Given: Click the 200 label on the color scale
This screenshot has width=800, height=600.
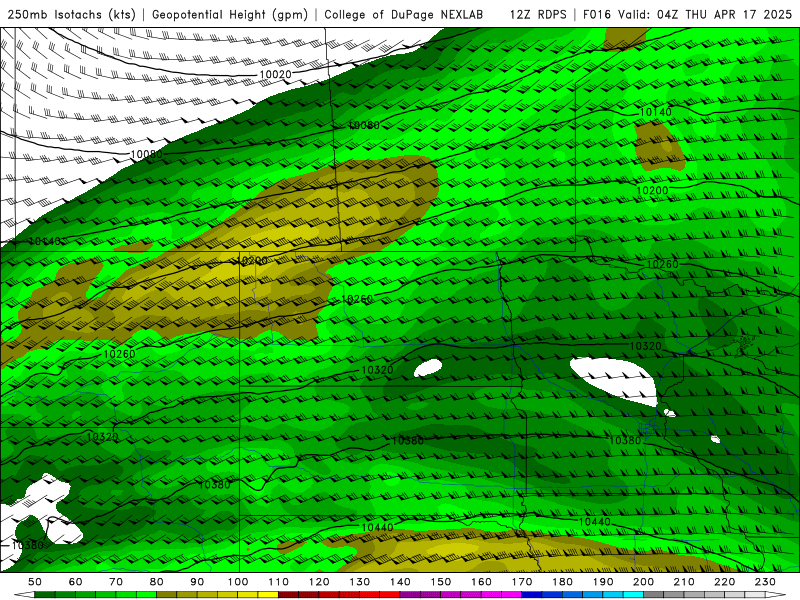Looking at the screenshot, I should (x=643, y=582).
